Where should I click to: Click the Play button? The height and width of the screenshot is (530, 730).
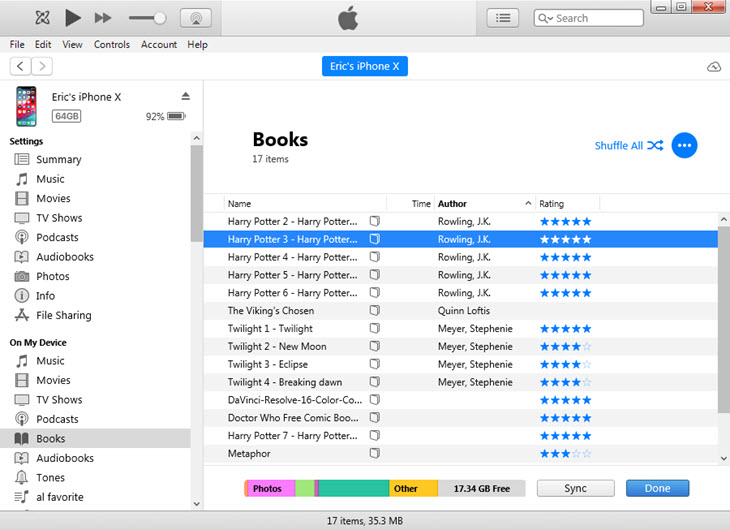coord(73,18)
